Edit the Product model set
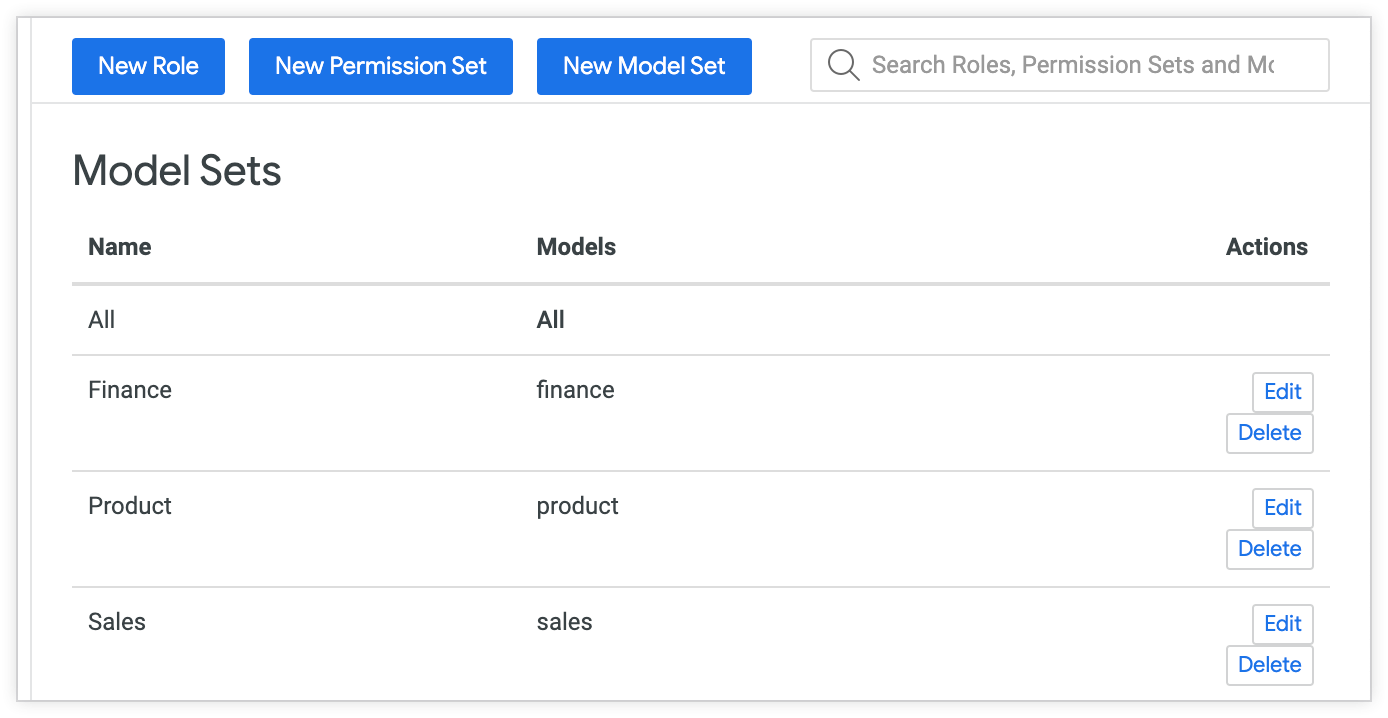The width and height of the screenshot is (1388, 718). (1282, 508)
